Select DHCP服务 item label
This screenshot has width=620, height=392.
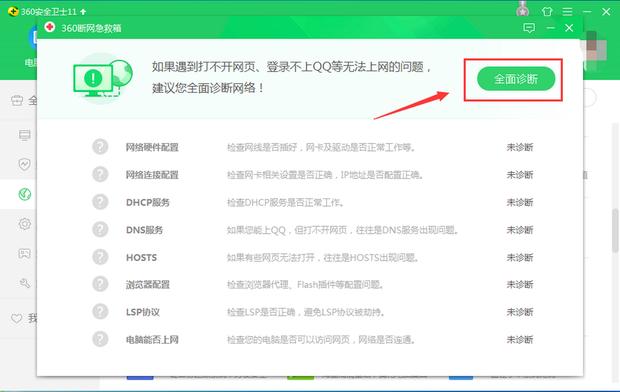(148, 203)
